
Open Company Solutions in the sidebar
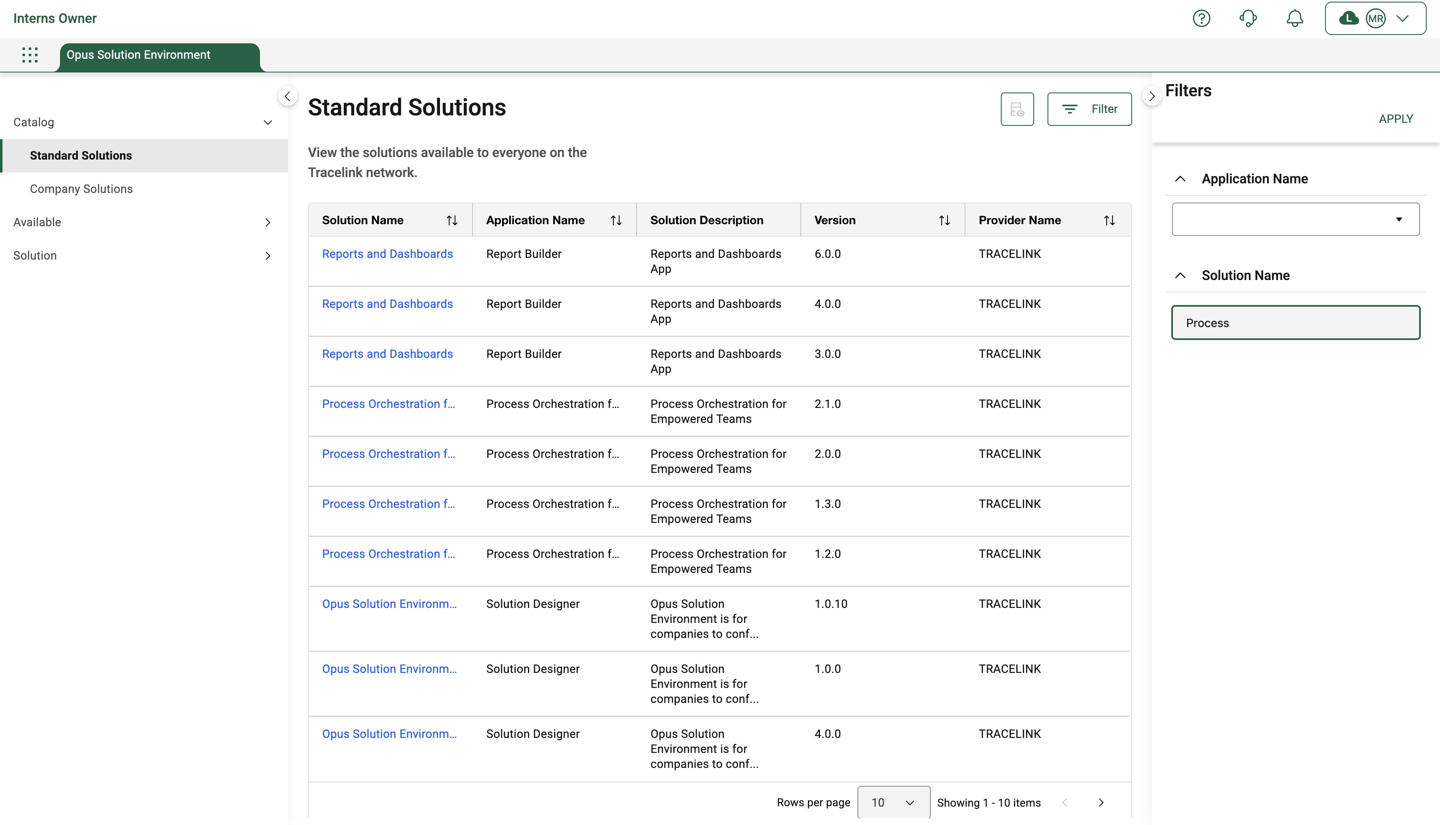pos(144,189)
